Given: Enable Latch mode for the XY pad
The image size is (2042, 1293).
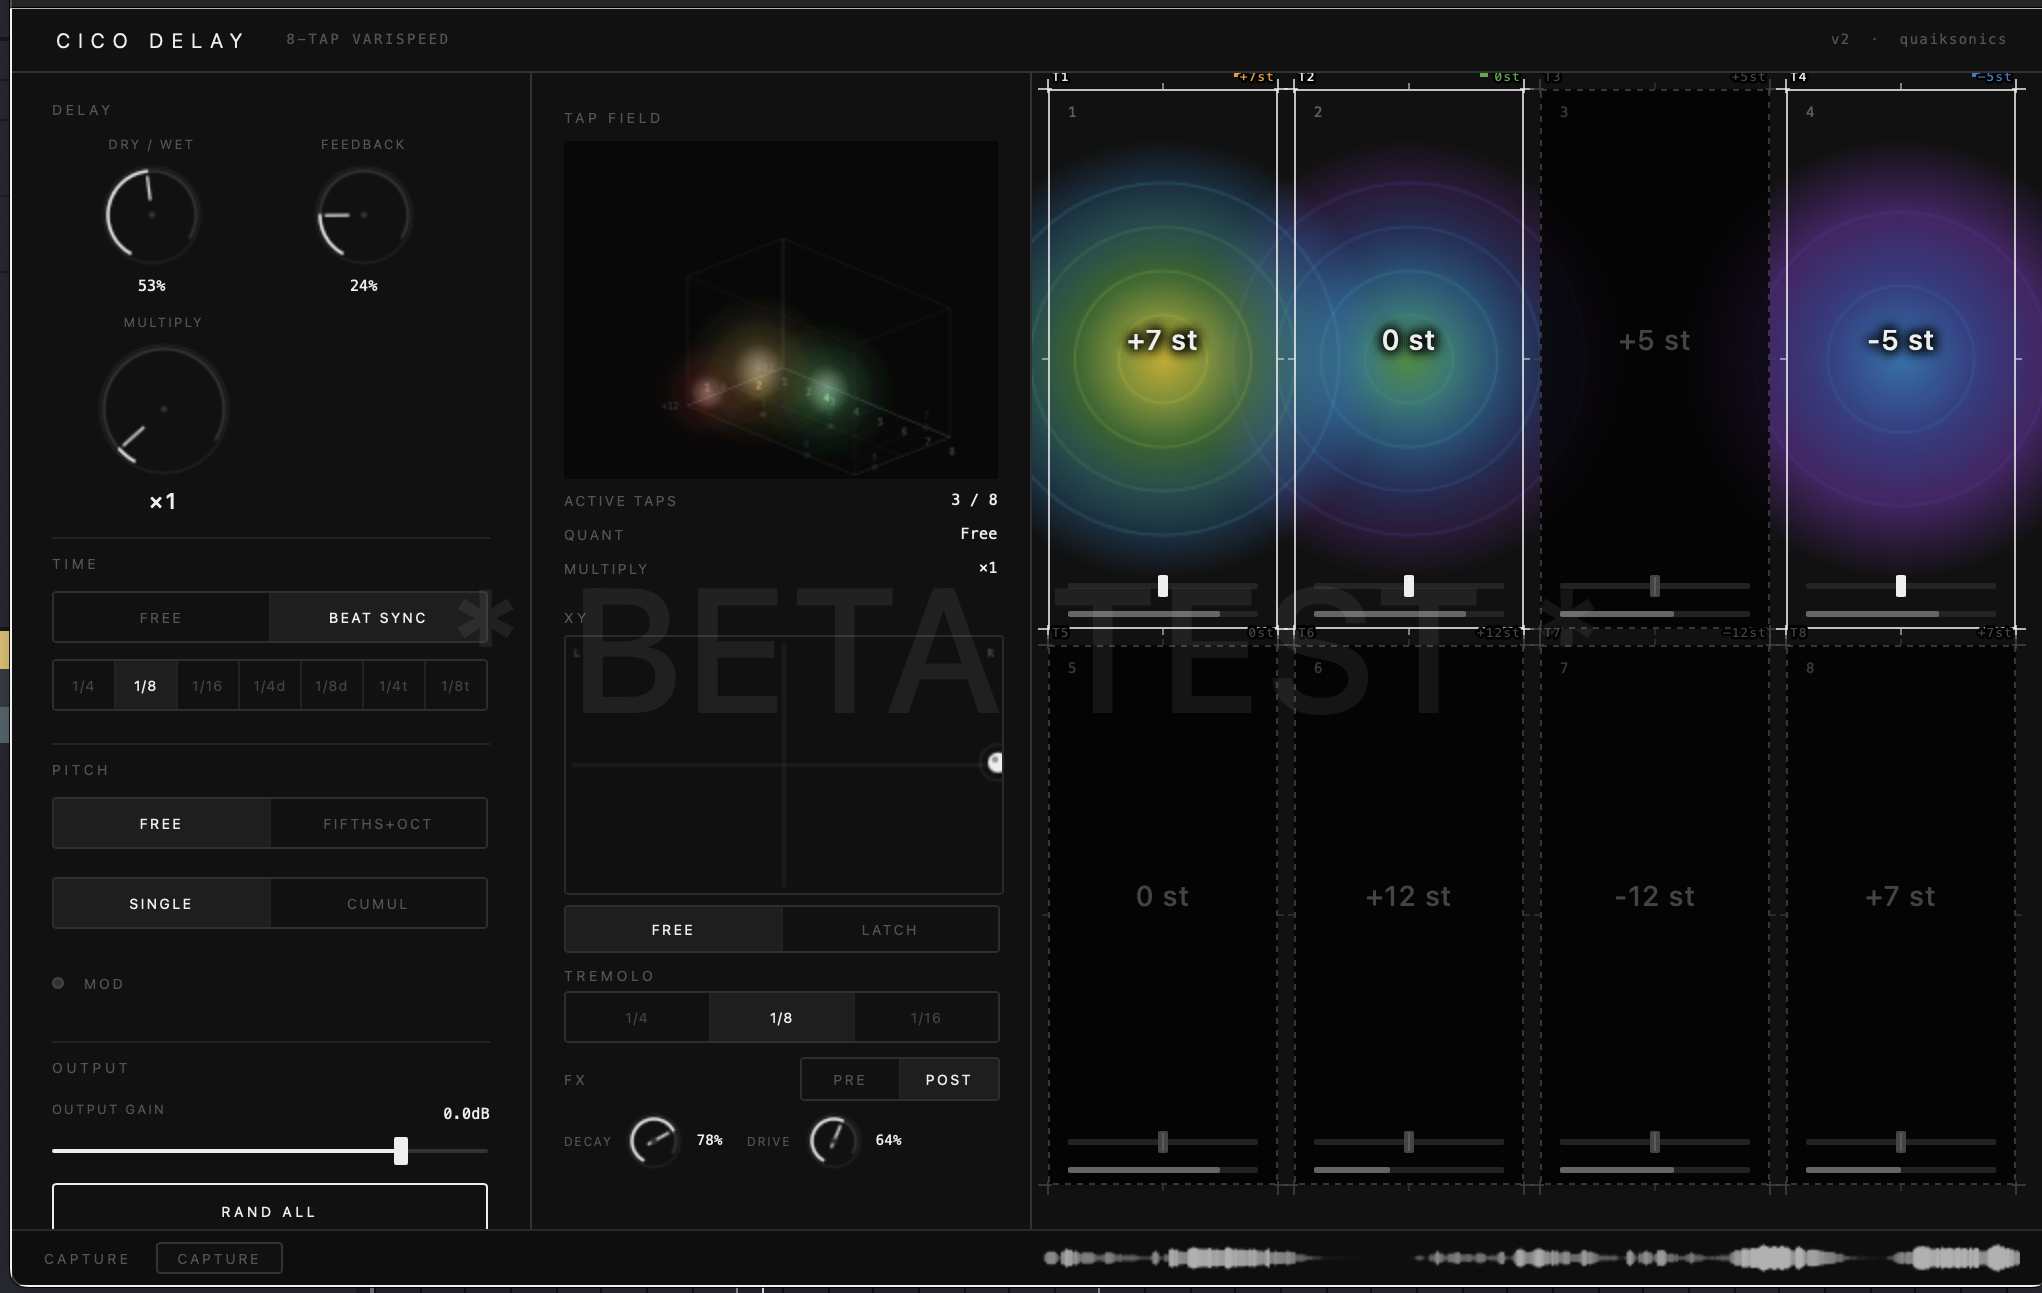Looking at the screenshot, I should [x=889, y=929].
